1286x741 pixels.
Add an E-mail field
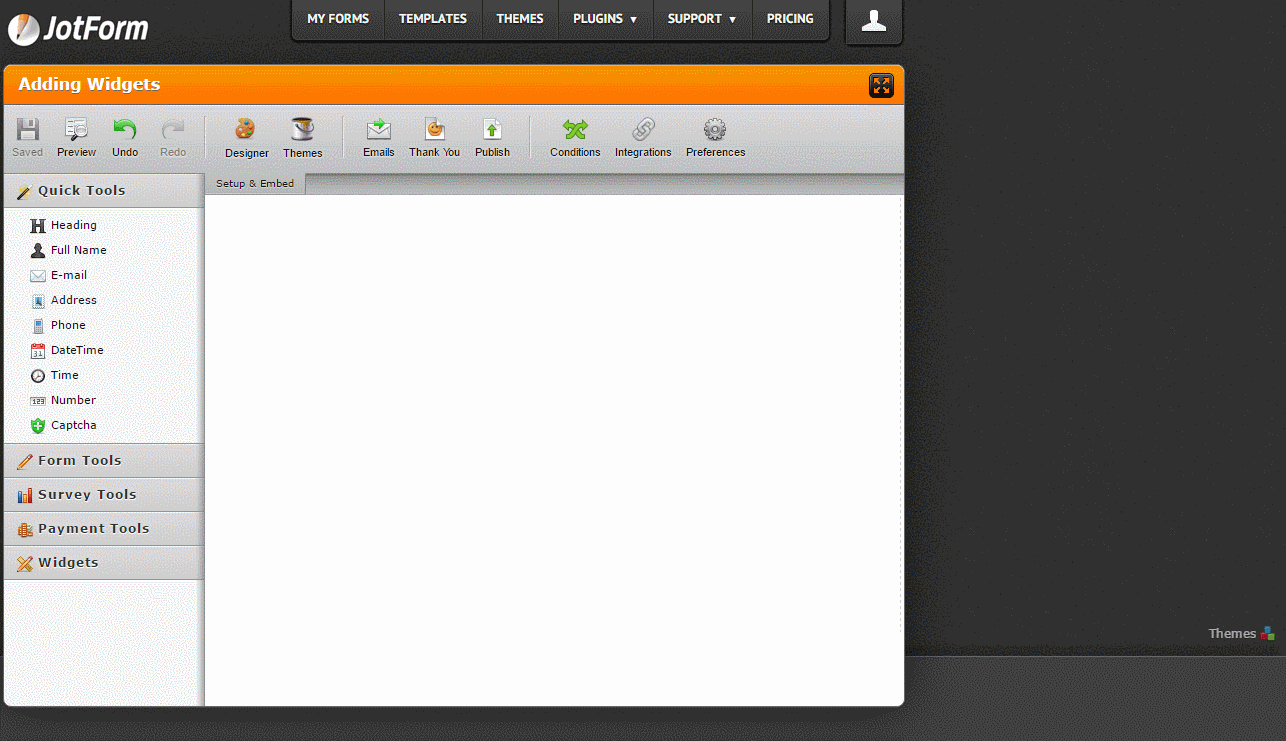59,275
